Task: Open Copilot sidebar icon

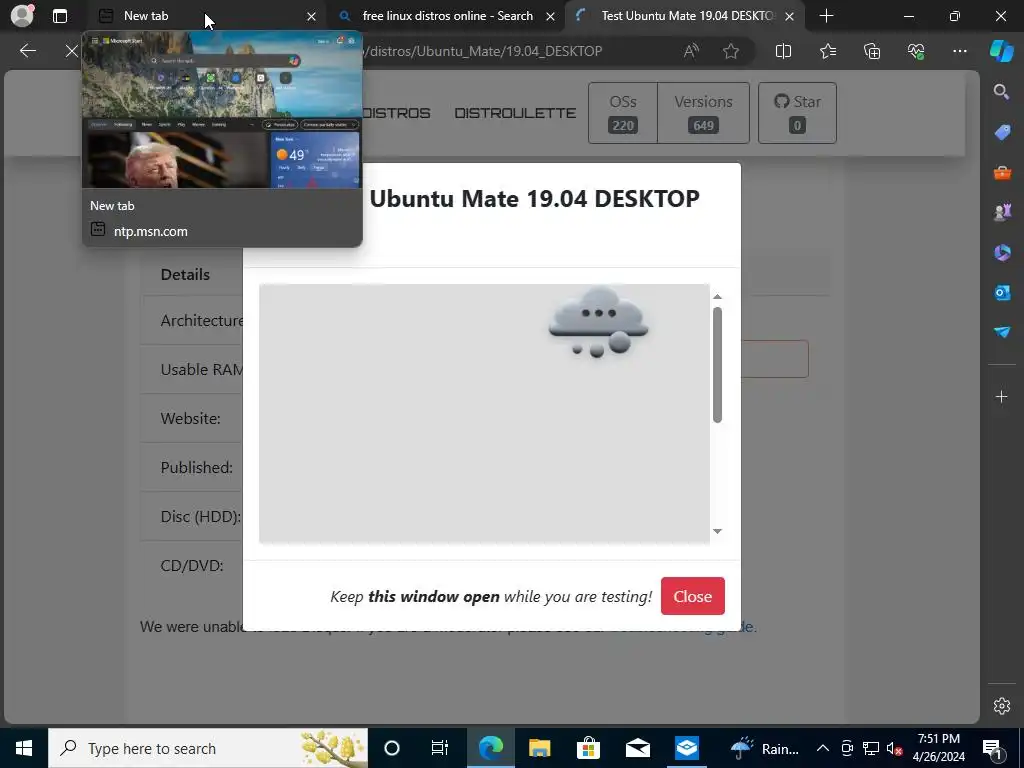Action: point(1001,51)
